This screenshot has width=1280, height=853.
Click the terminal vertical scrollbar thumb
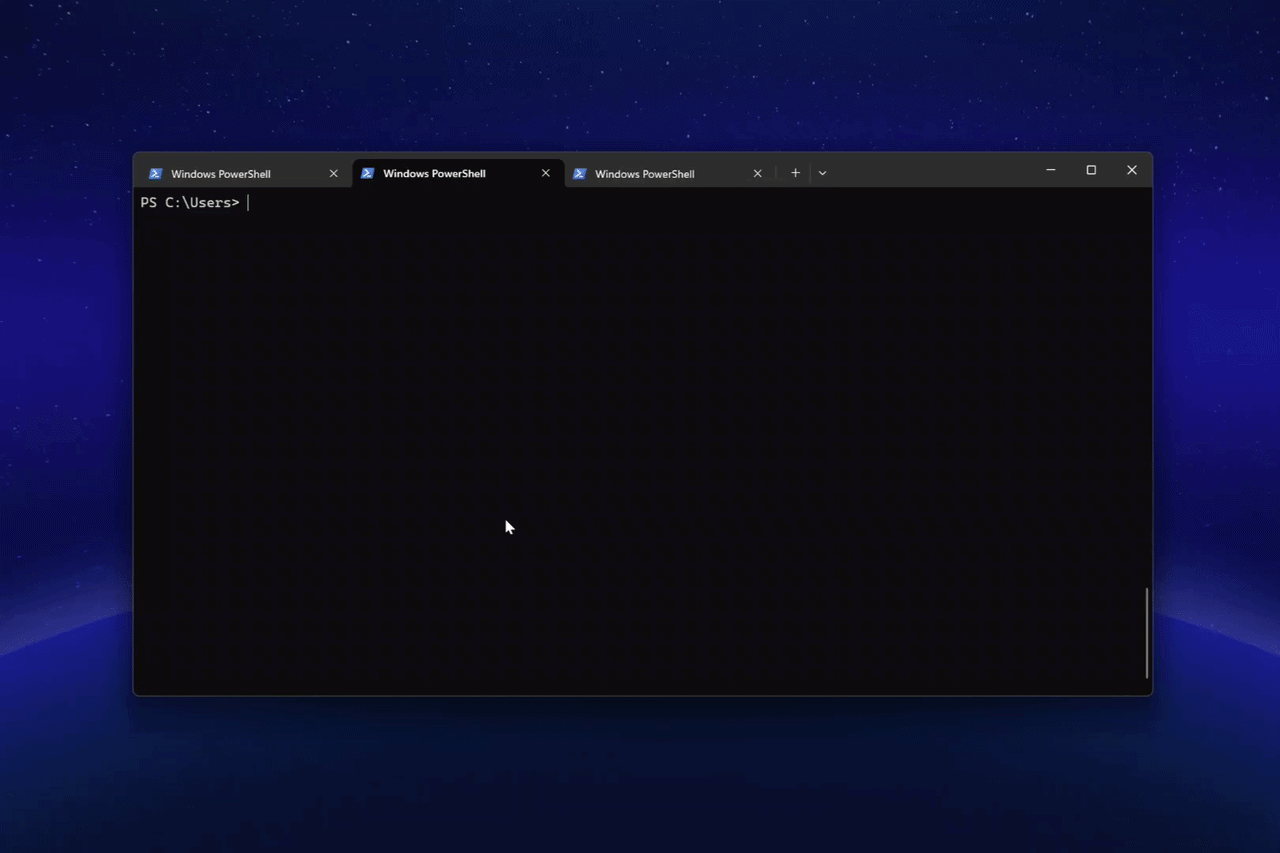click(1147, 633)
